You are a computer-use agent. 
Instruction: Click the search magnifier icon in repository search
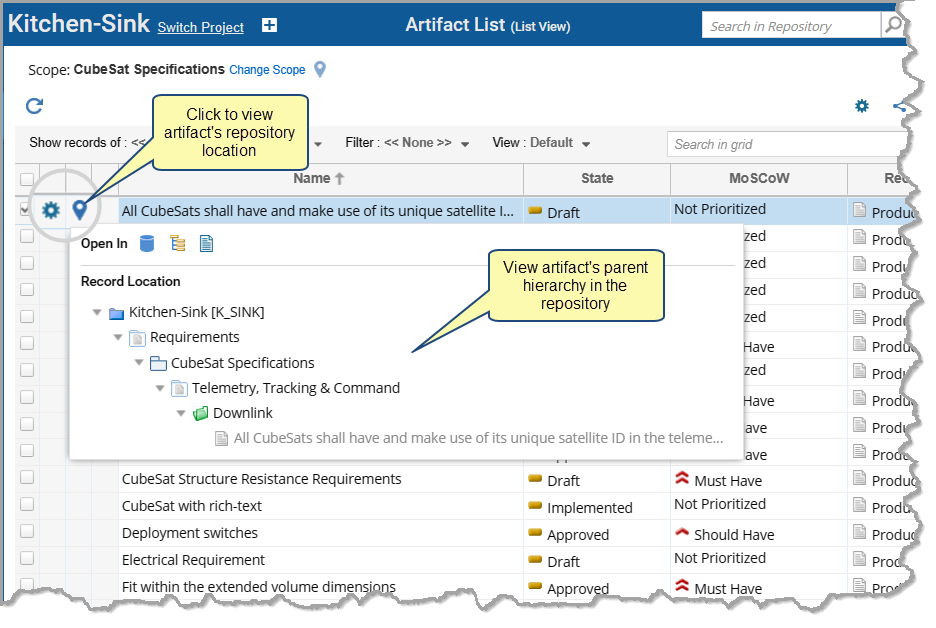tap(893, 25)
